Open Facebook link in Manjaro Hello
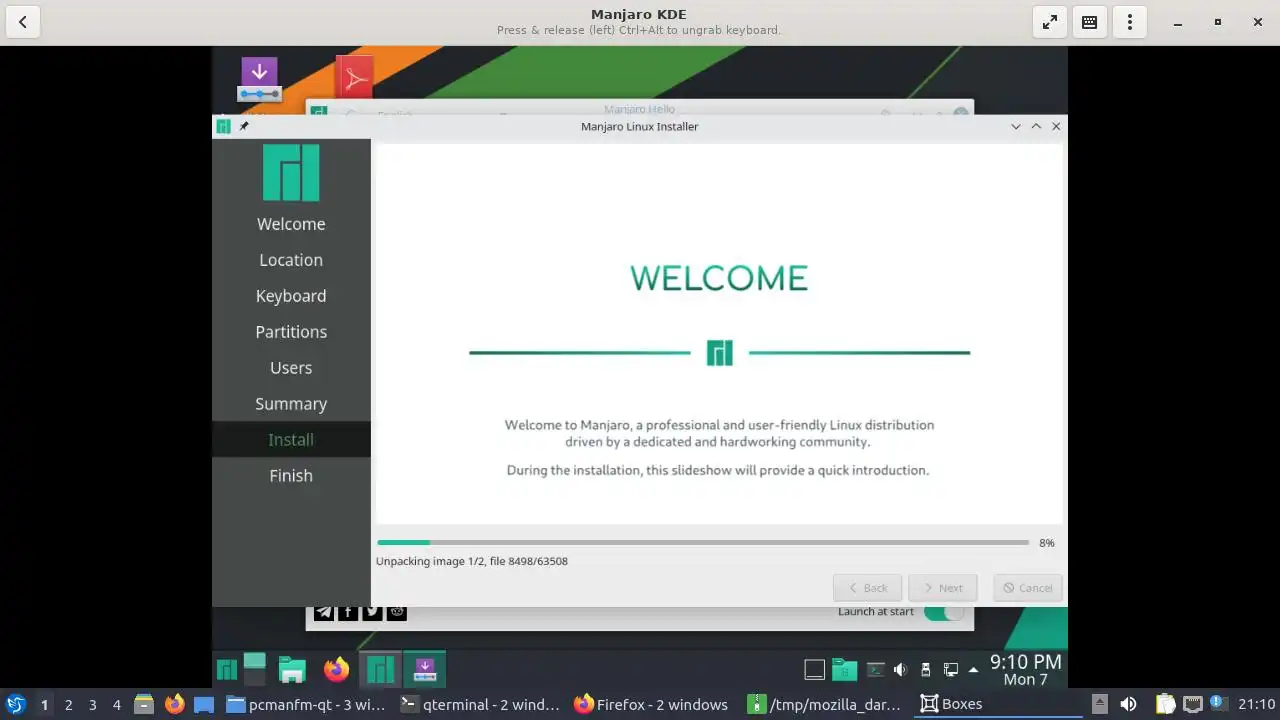 point(348,612)
